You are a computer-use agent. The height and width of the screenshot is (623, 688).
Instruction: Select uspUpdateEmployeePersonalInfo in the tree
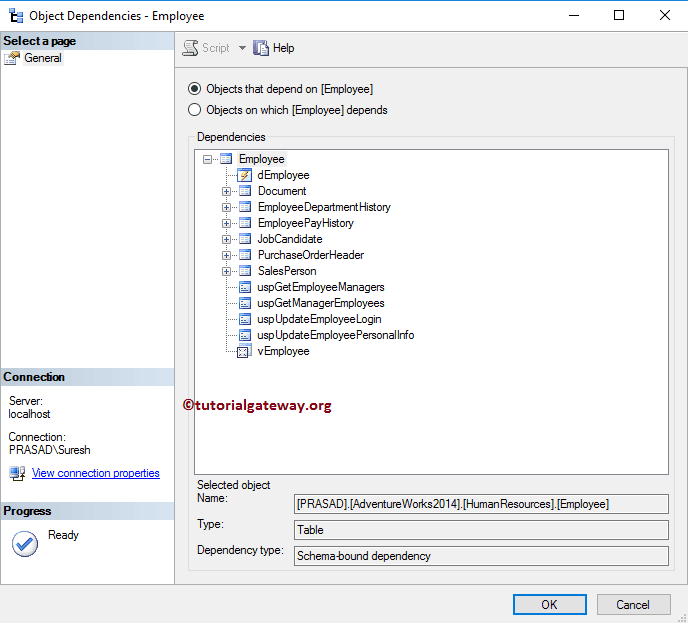[336, 335]
